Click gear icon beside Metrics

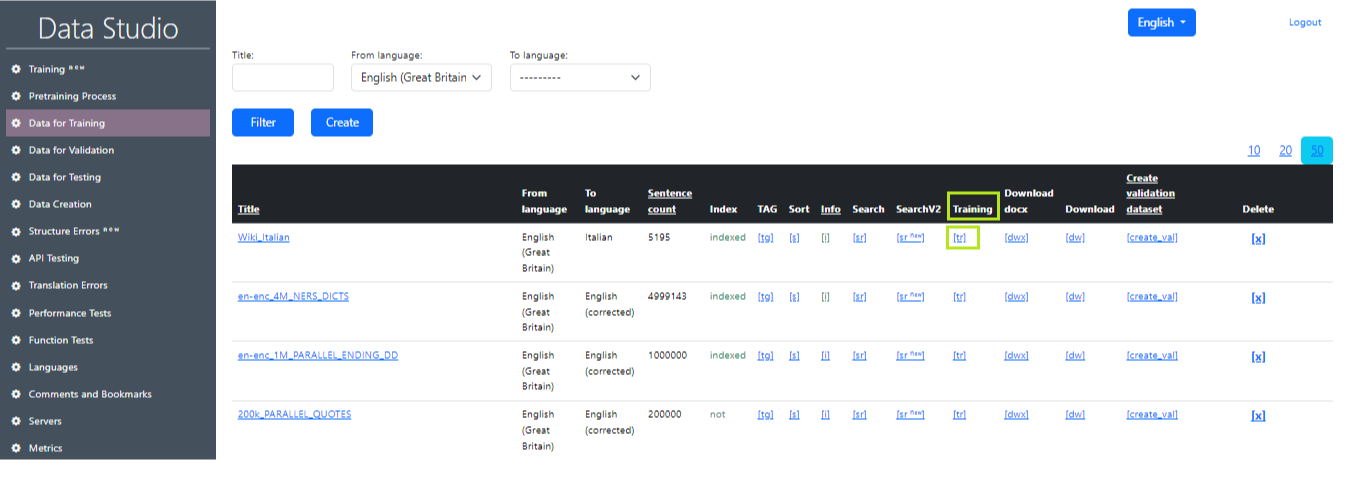(16, 448)
